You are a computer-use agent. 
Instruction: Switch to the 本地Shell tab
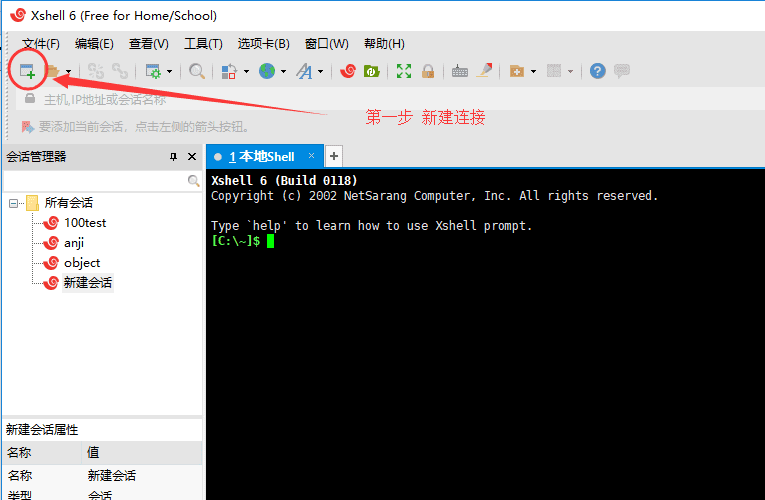260,156
